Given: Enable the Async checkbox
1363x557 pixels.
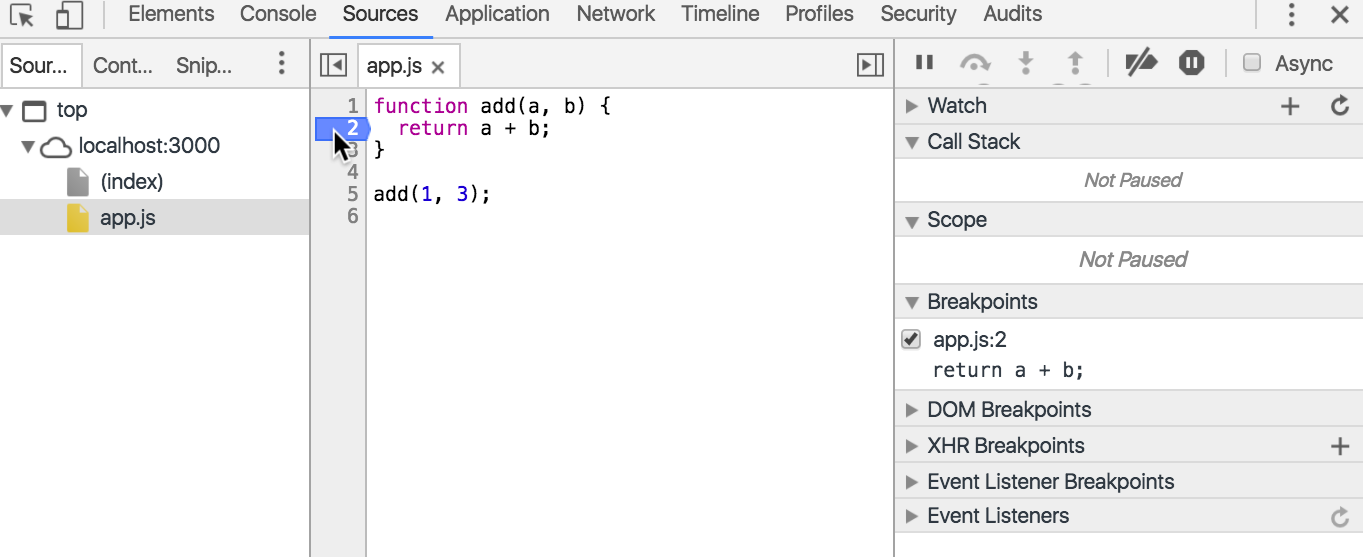Looking at the screenshot, I should coord(1252,63).
